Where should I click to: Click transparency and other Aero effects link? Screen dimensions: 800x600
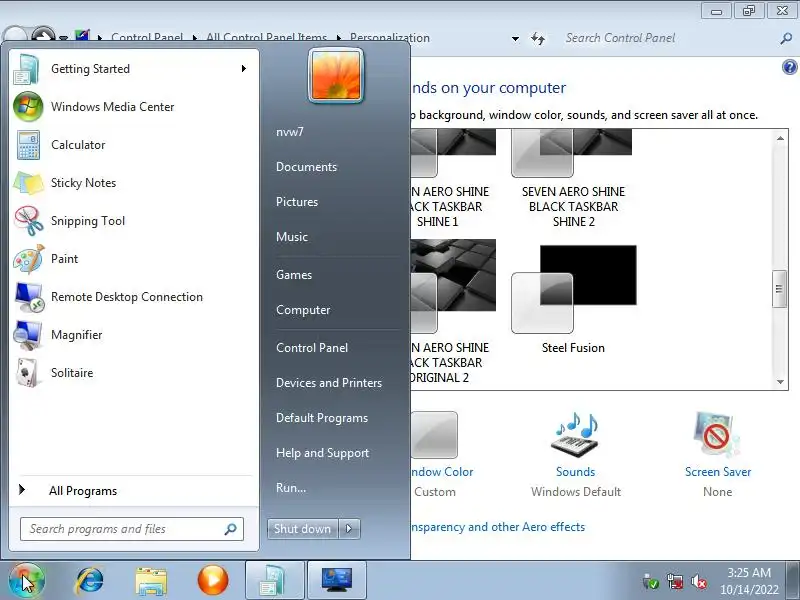[x=498, y=527]
